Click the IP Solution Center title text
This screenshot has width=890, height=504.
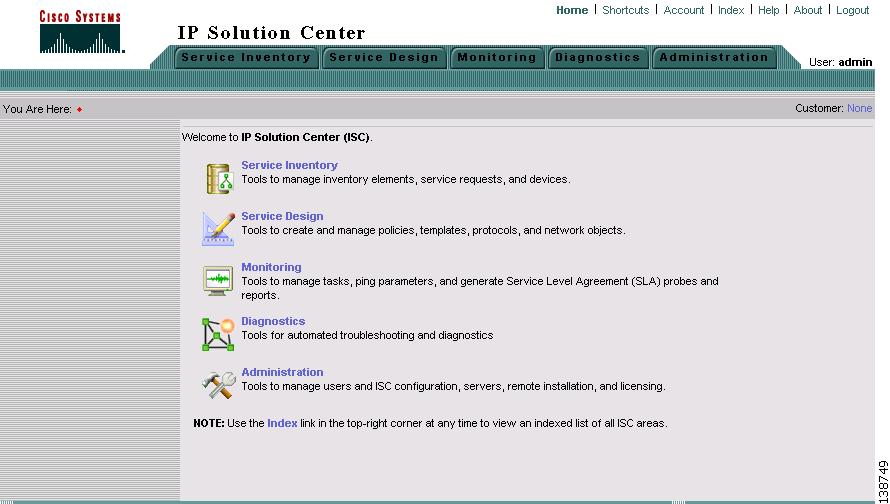point(271,33)
